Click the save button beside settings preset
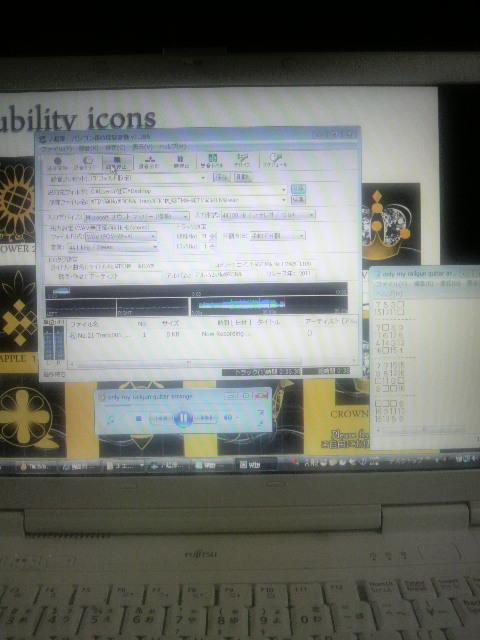The height and width of the screenshot is (640, 480). tap(222, 178)
